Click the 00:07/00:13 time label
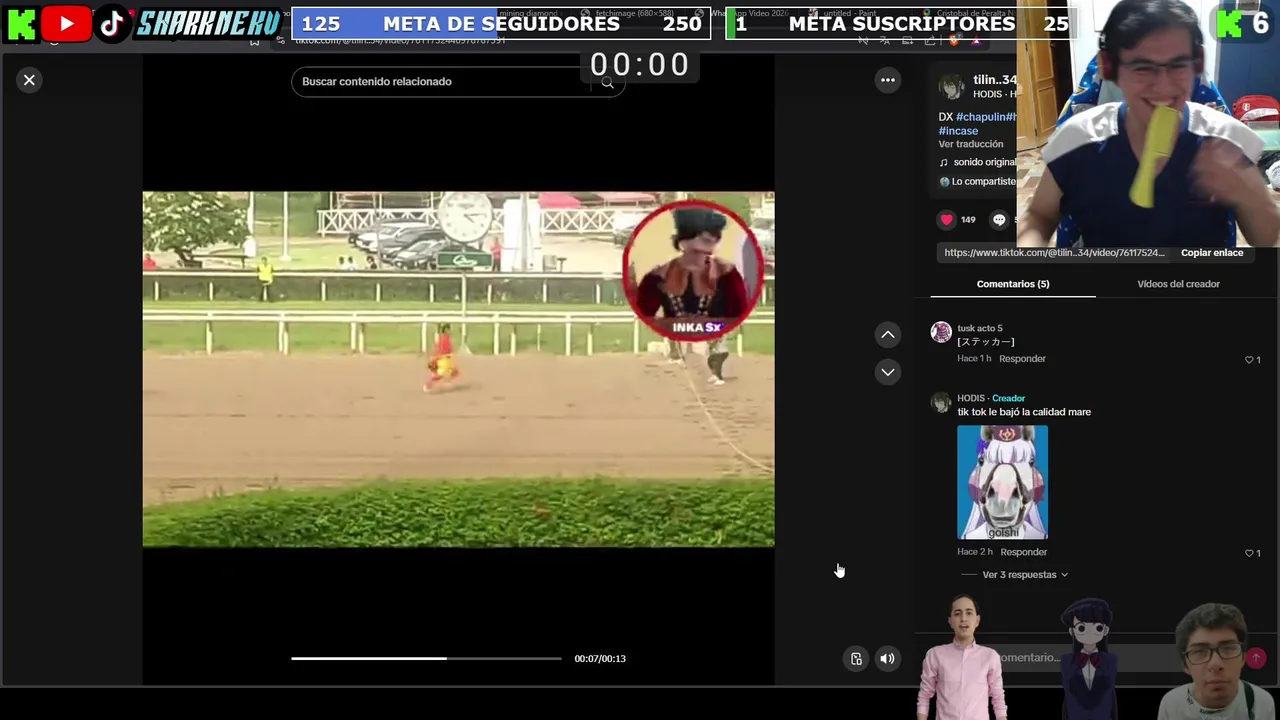Screen dimensions: 1280x720 pyautogui.click(x=600, y=659)
